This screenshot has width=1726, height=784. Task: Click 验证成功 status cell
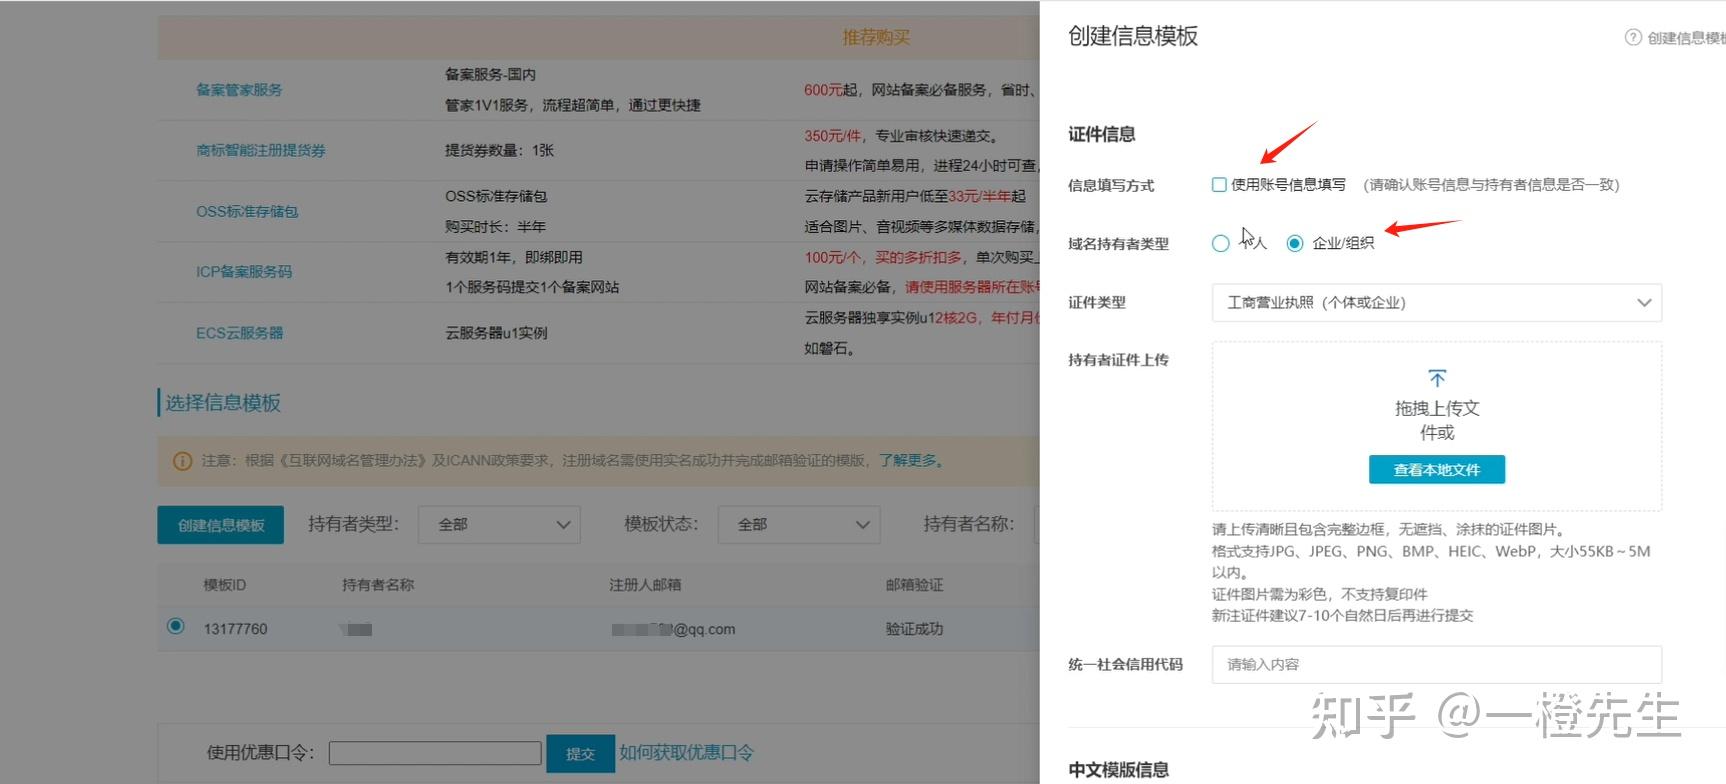[914, 629]
